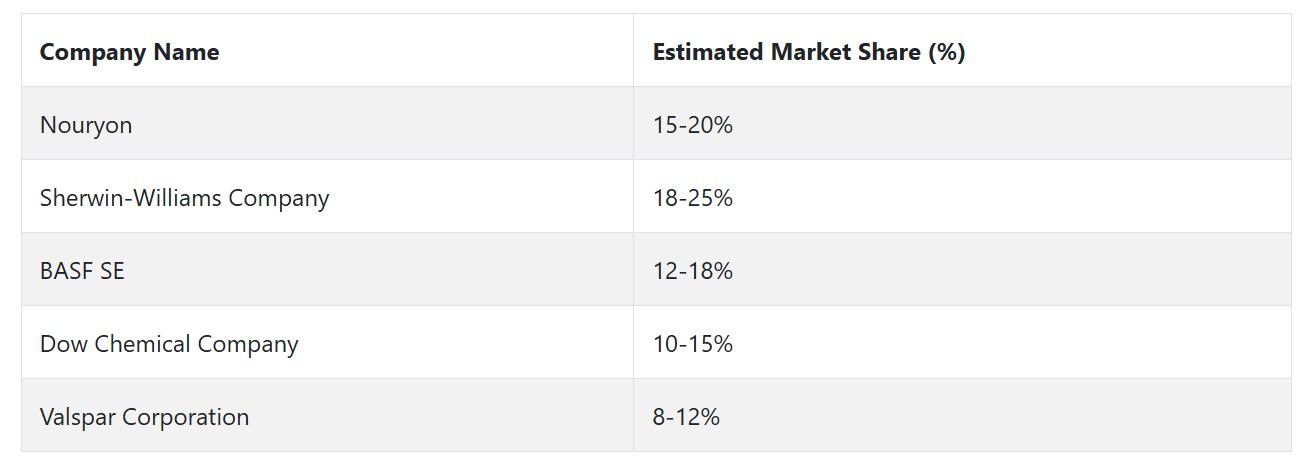Click the 15-20% market share value
This screenshot has height=460, width=1305.
coord(693,125)
